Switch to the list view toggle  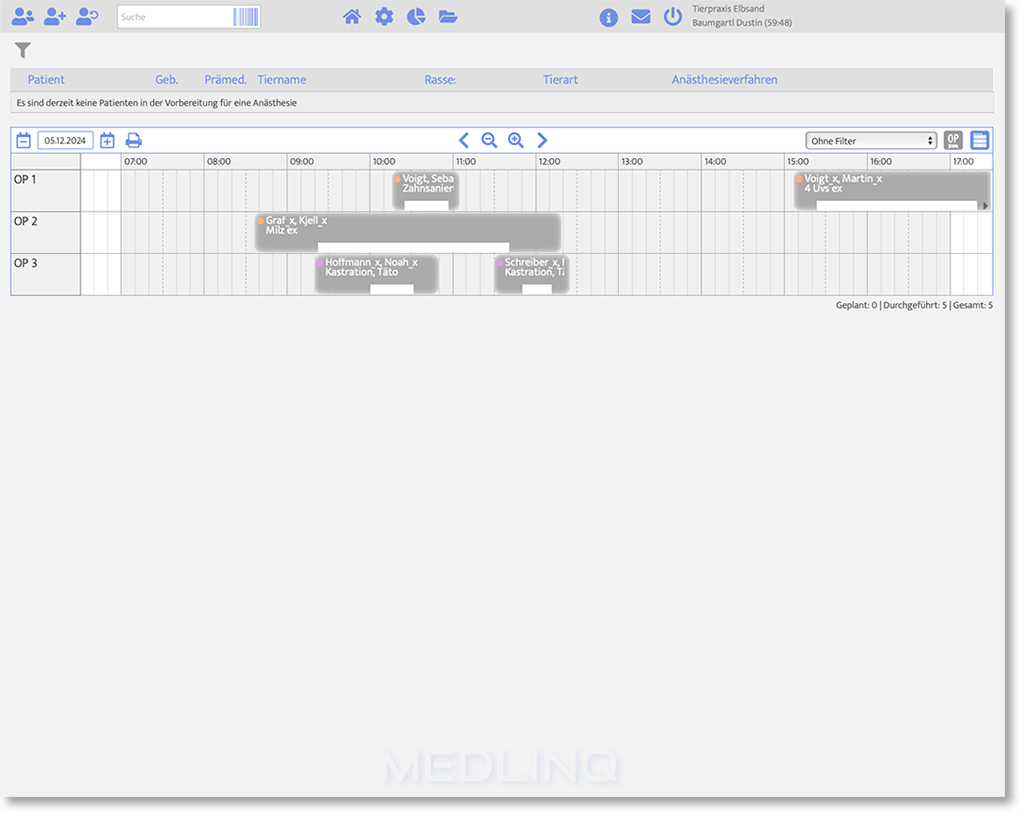pos(980,141)
